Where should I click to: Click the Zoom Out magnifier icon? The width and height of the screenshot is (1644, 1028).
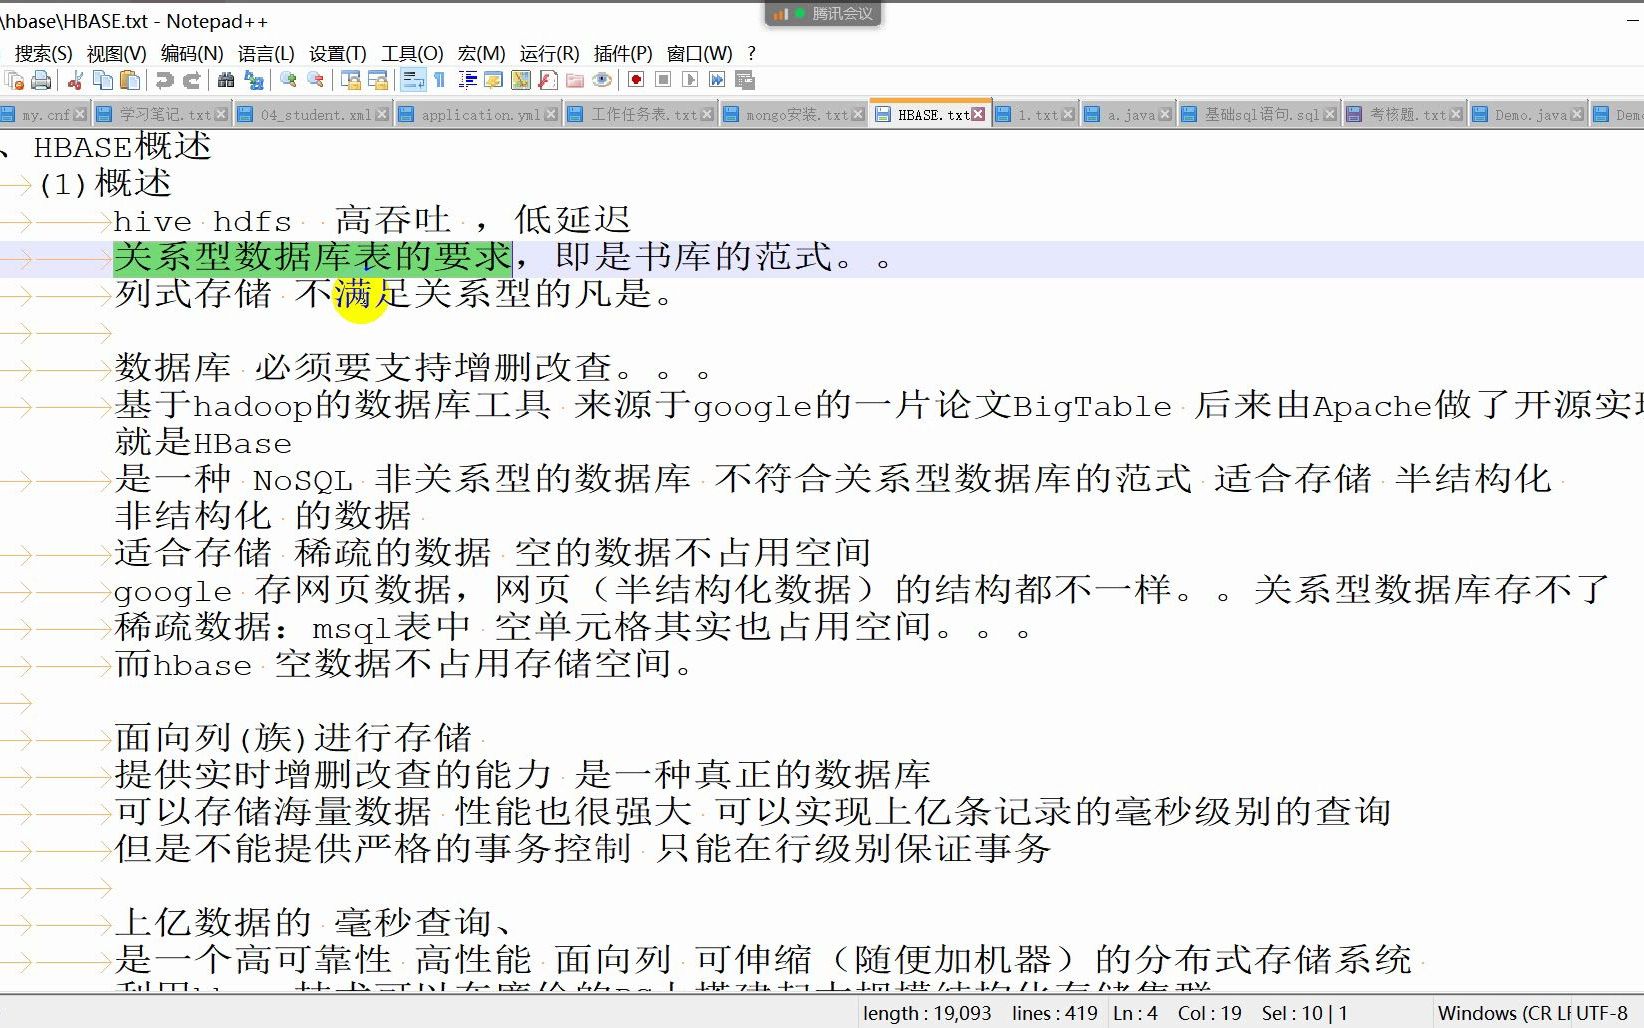[315, 80]
